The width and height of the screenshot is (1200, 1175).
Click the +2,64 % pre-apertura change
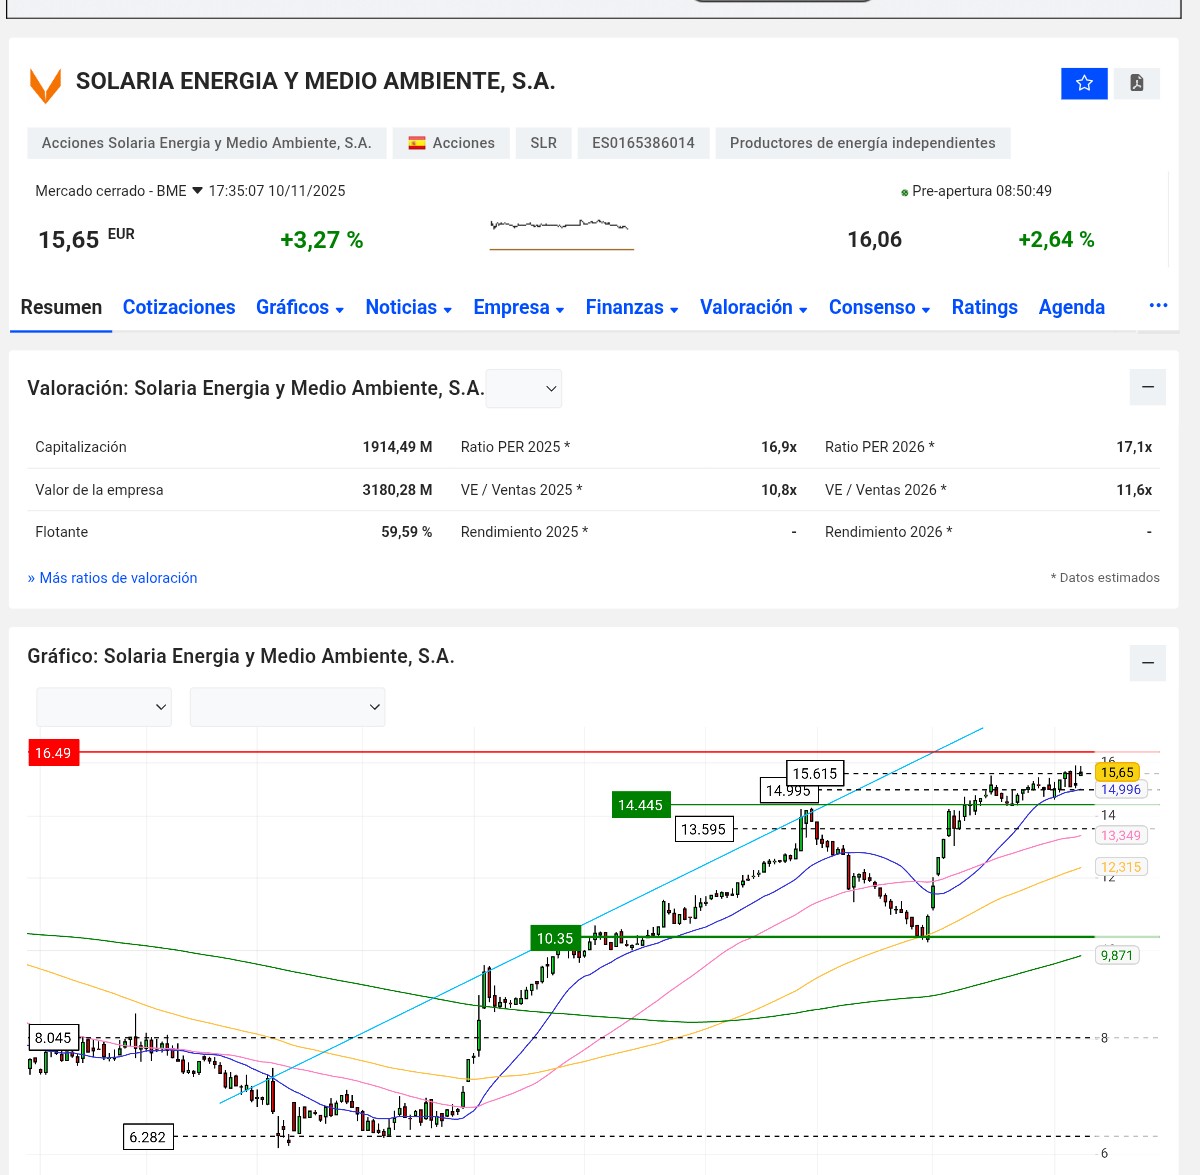[1056, 240]
